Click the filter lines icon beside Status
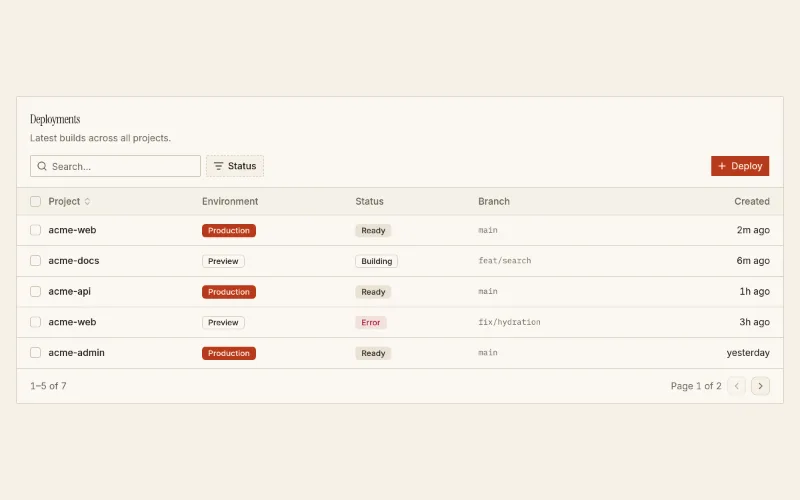Image resolution: width=800 pixels, height=500 pixels. pos(218,166)
